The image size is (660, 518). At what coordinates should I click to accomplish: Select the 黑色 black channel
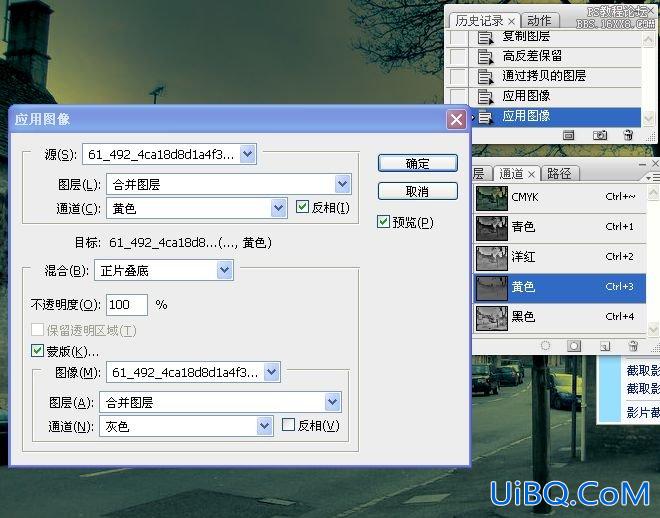(559, 317)
